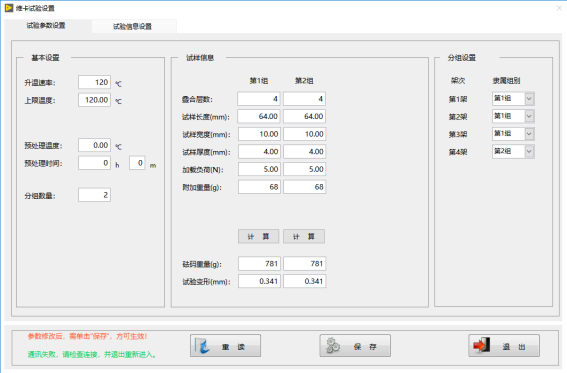567x373 pixels.
Task: Click the calculate button for group 1
Action: pos(259,236)
